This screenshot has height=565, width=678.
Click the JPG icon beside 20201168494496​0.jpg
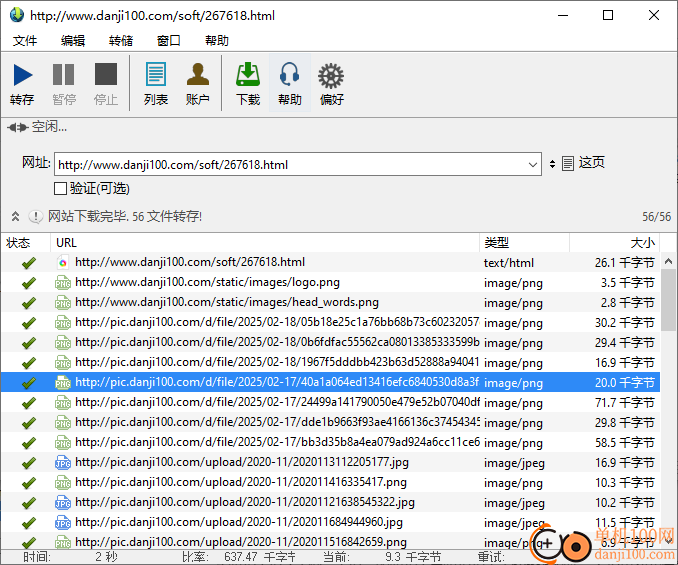(63, 523)
